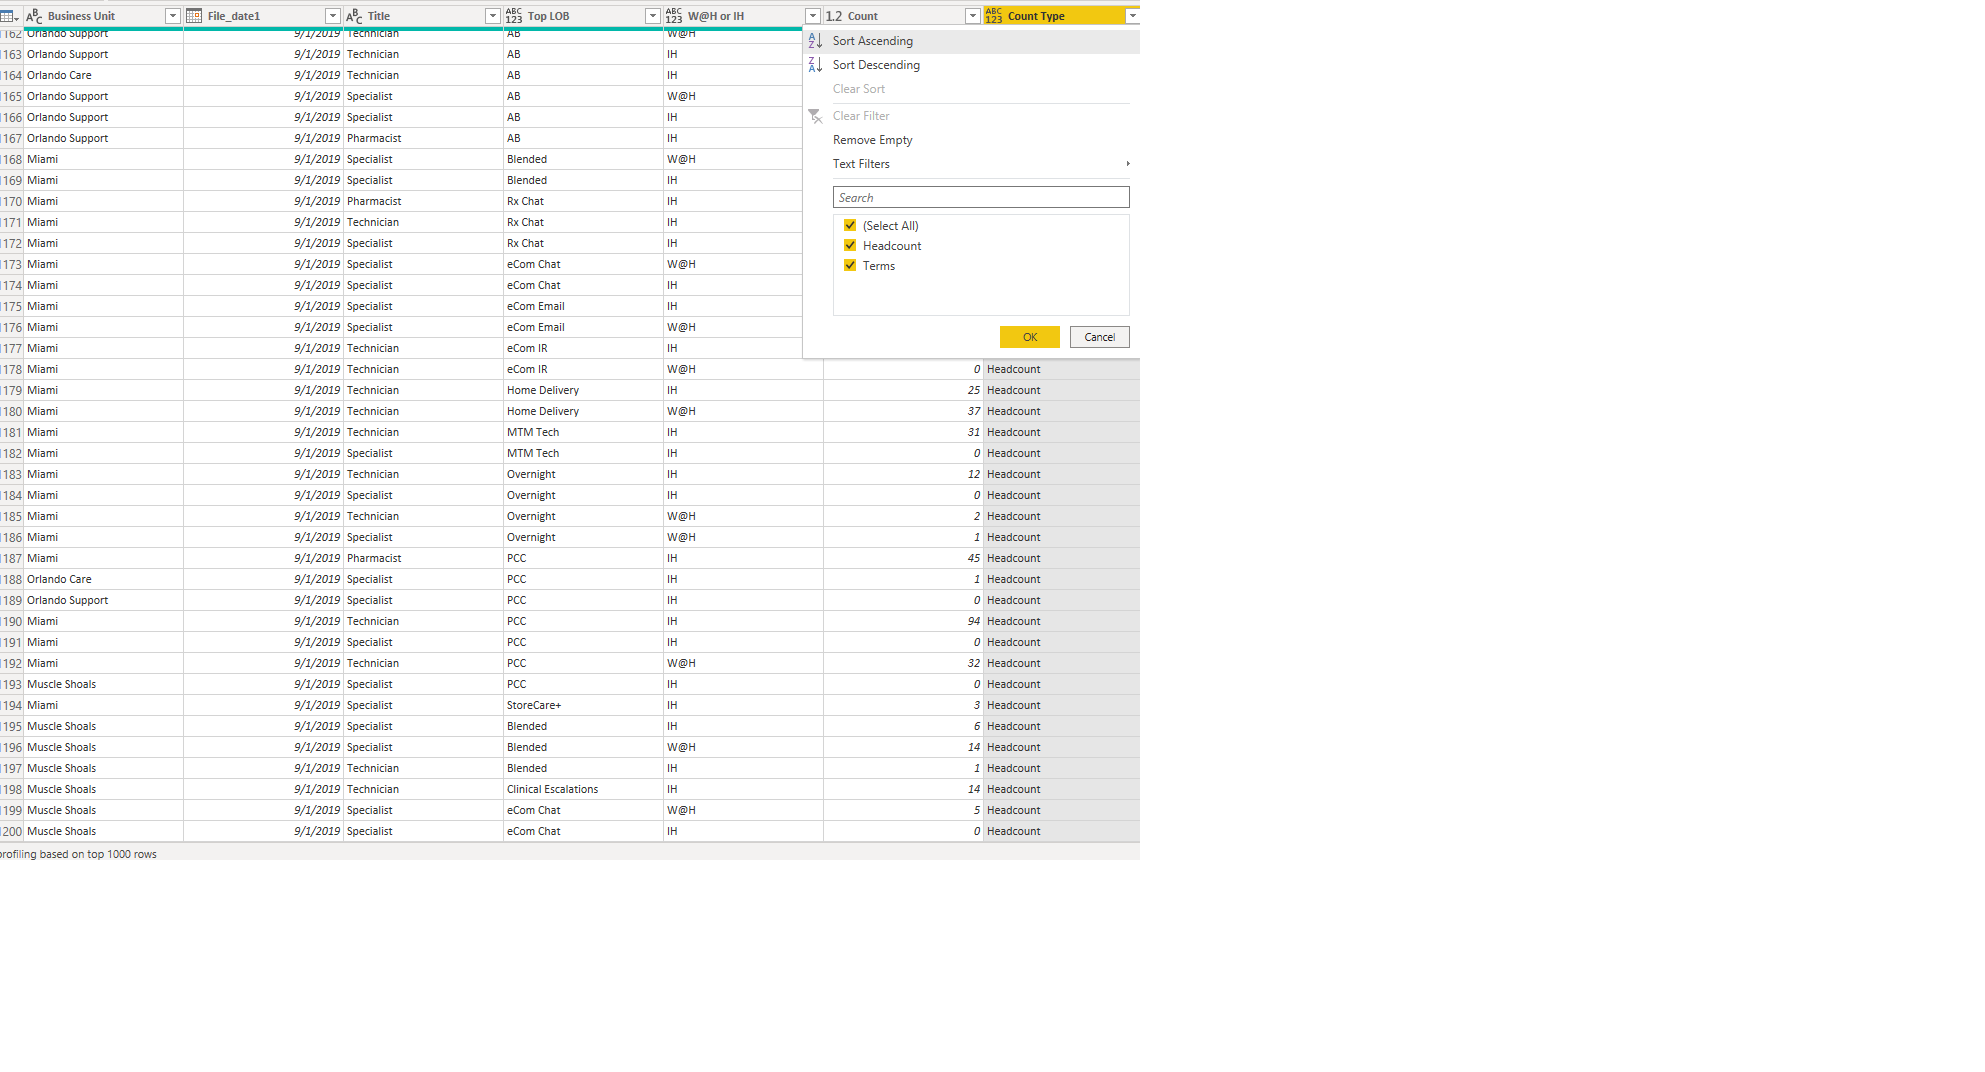The width and height of the screenshot is (1985, 1072).
Task: Select the Count cell showing 94
Action: click(x=903, y=622)
